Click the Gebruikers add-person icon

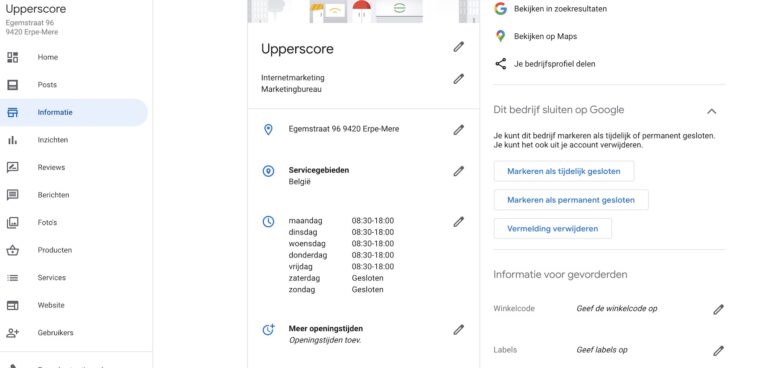pos(12,333)
